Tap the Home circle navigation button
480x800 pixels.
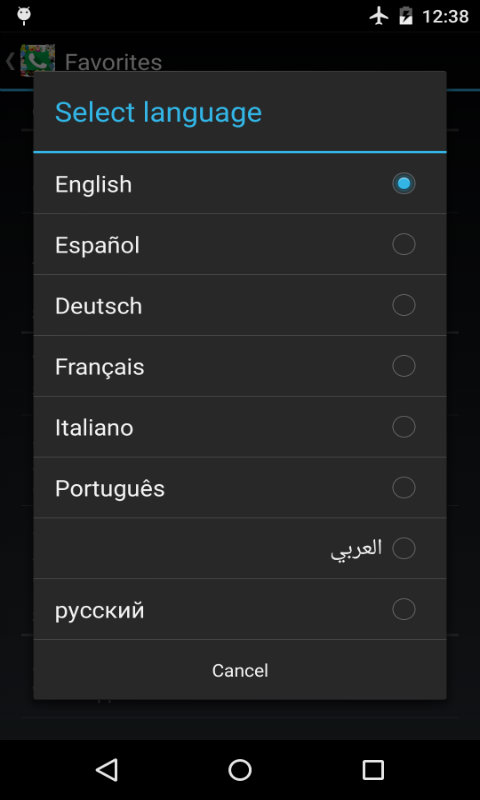click(240, 770)
